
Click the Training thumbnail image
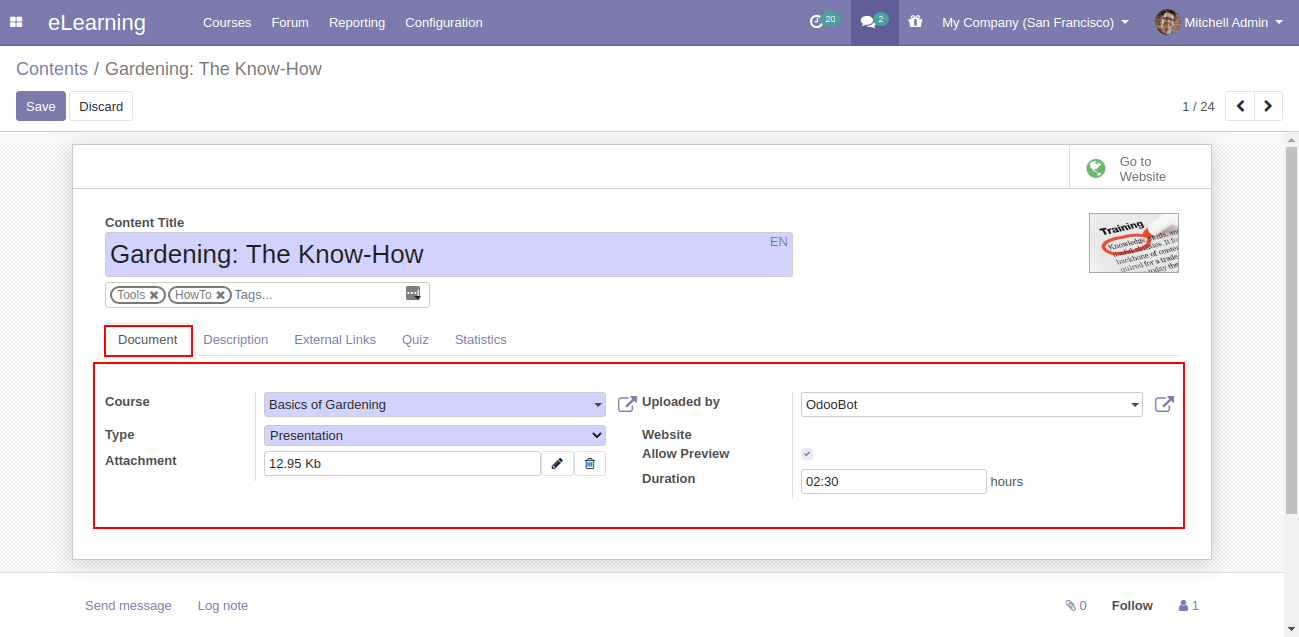[x=1134, y=243]
